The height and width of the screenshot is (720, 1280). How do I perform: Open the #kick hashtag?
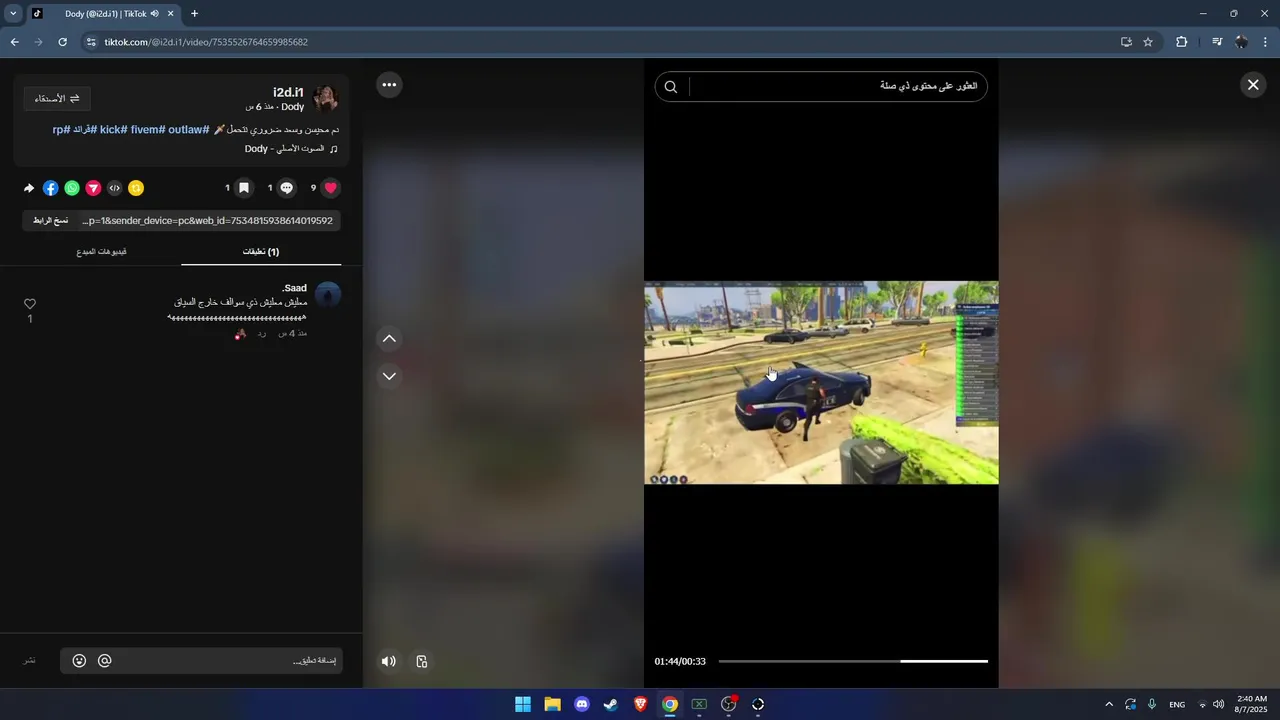coord(113,130)
